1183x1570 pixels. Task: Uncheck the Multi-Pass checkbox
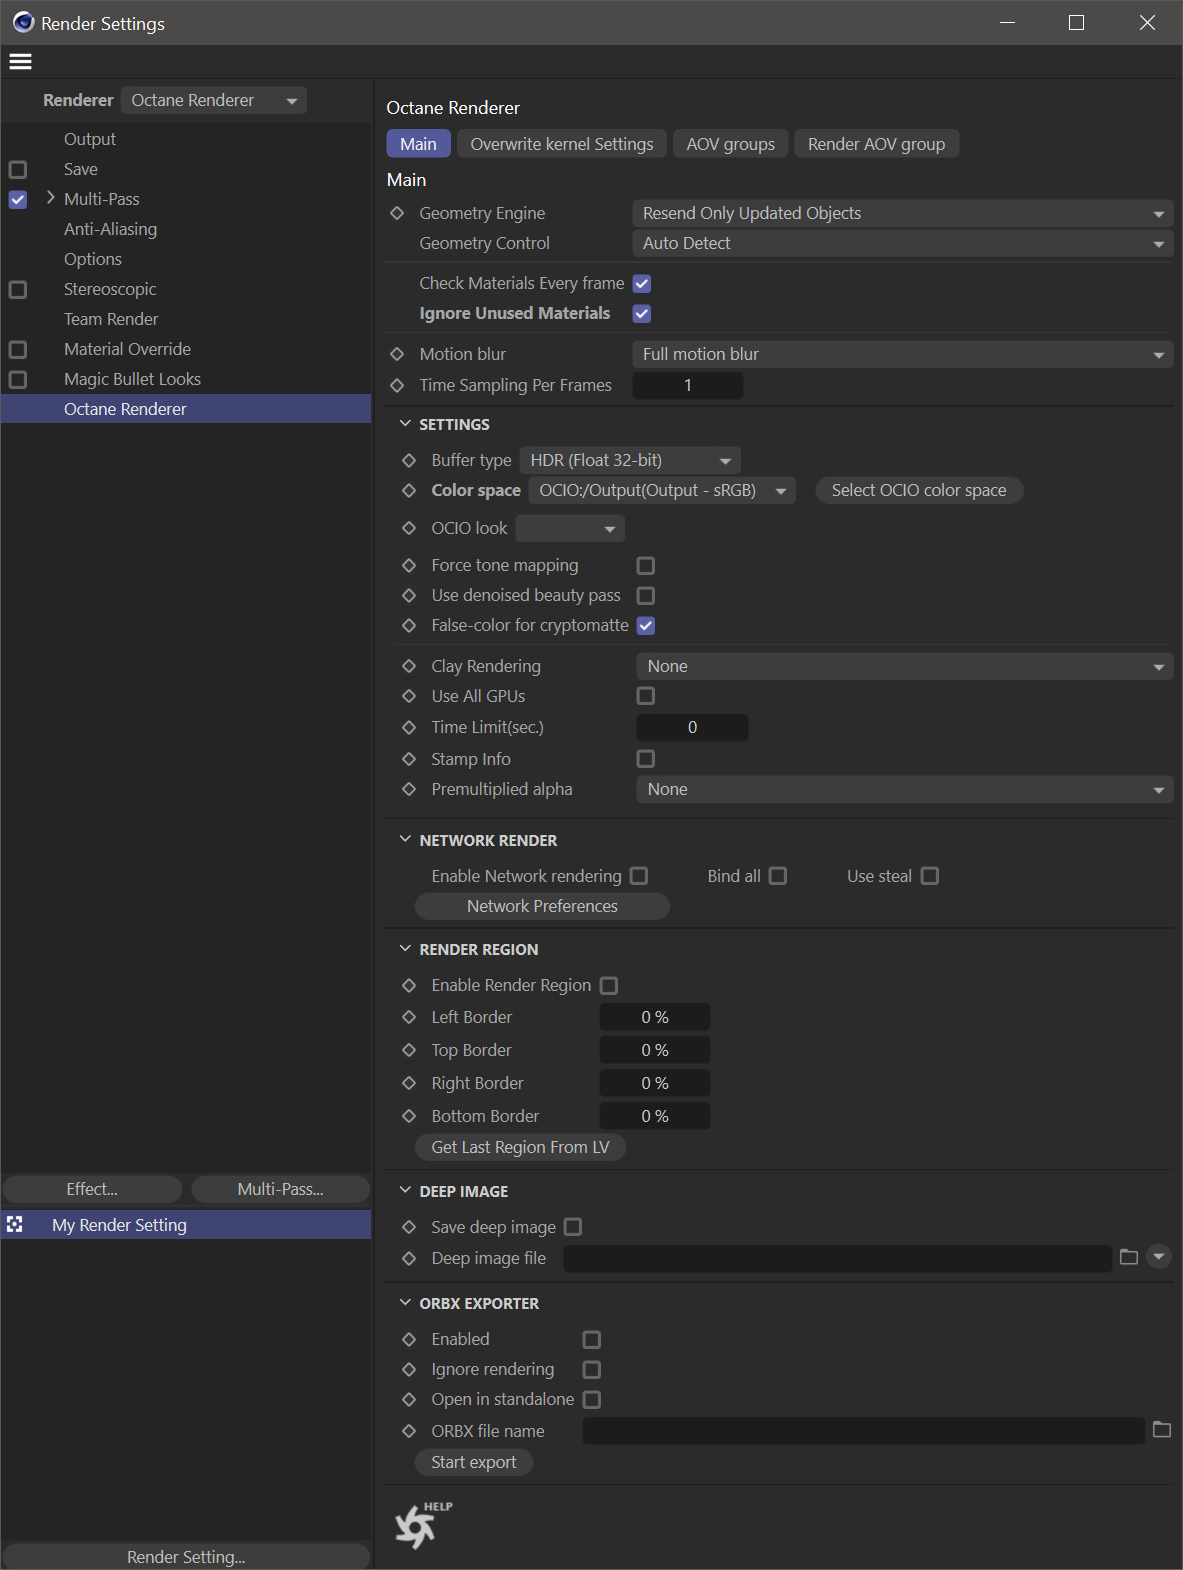point(18,200)
